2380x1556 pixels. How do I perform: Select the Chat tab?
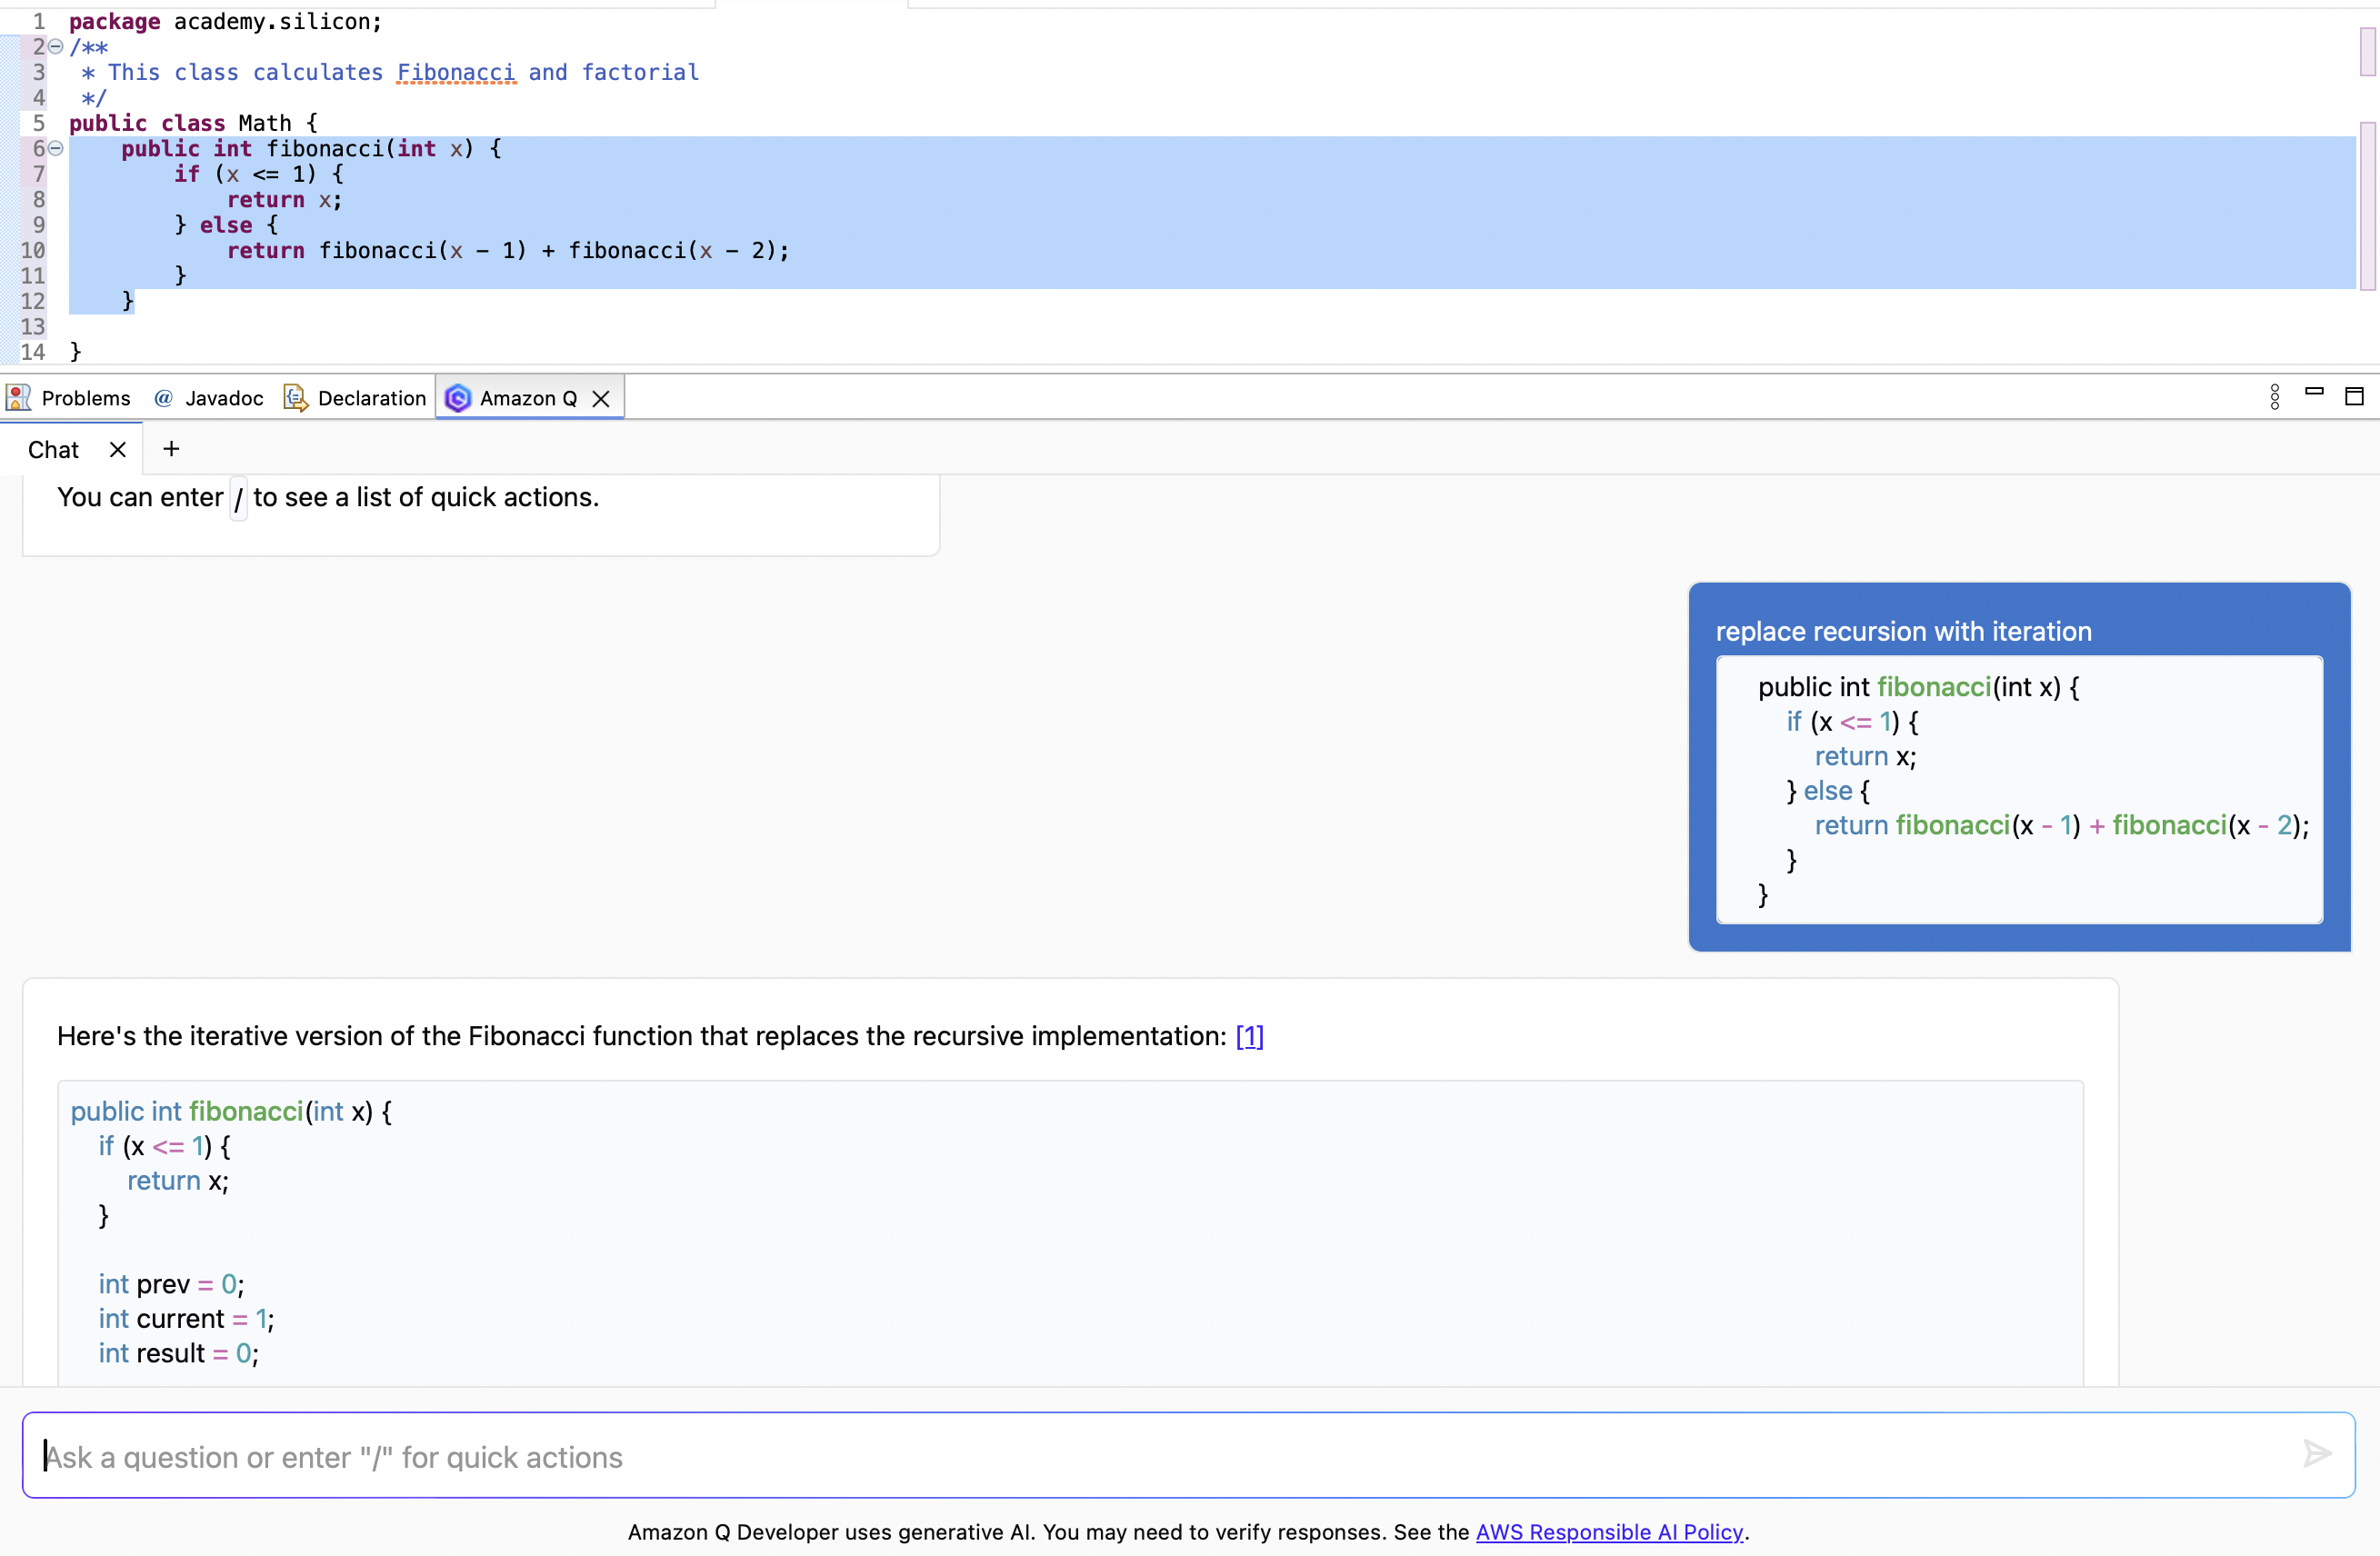(x=52, y=449)
